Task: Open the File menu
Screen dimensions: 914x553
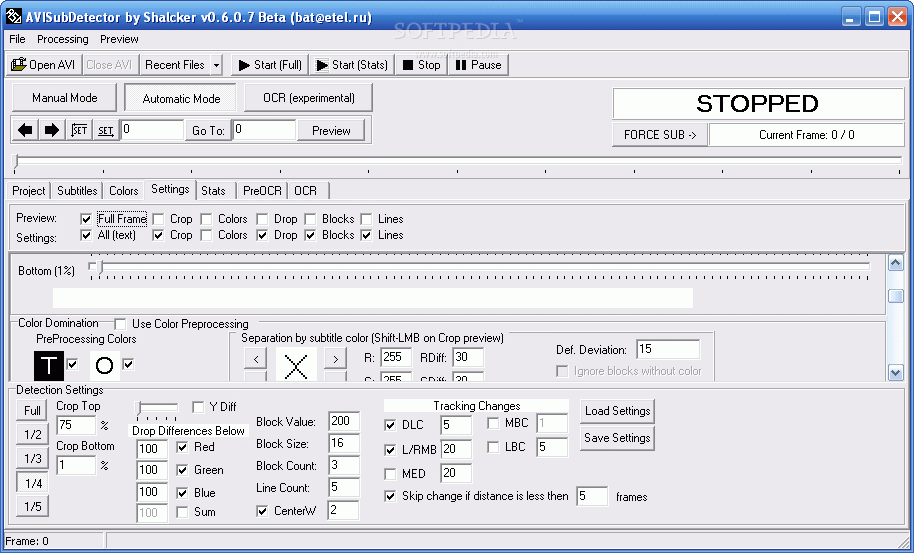Action: click(x=17, y=39)
